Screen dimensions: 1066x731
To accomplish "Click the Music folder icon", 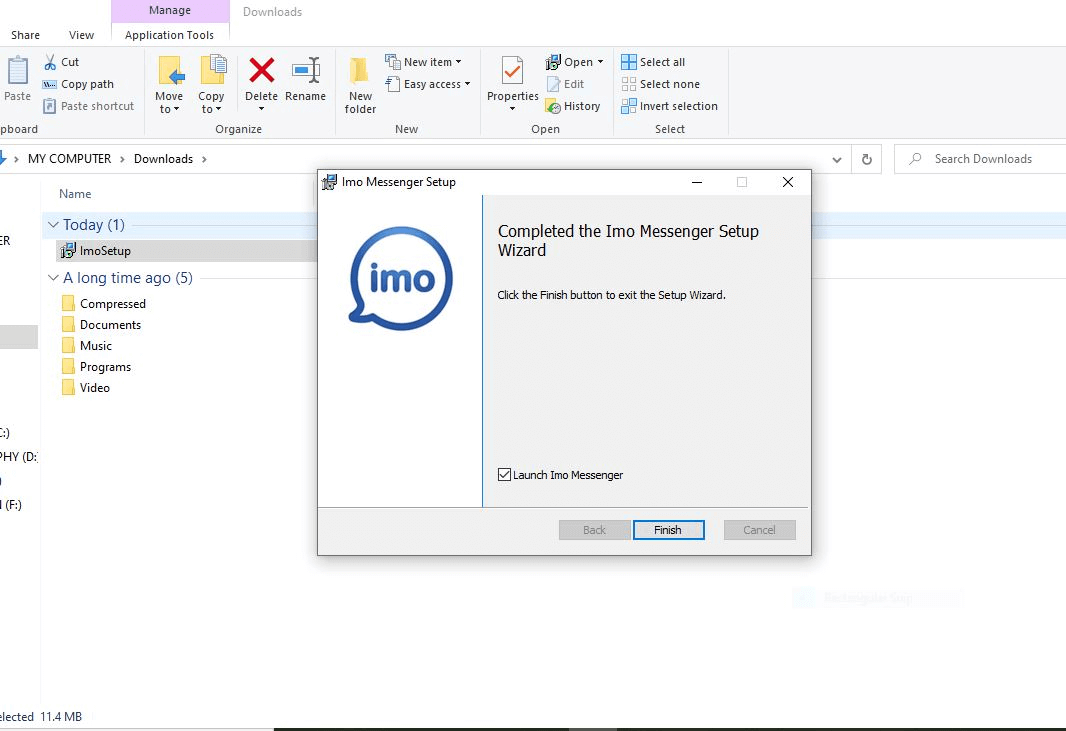I will coord(68,345).
